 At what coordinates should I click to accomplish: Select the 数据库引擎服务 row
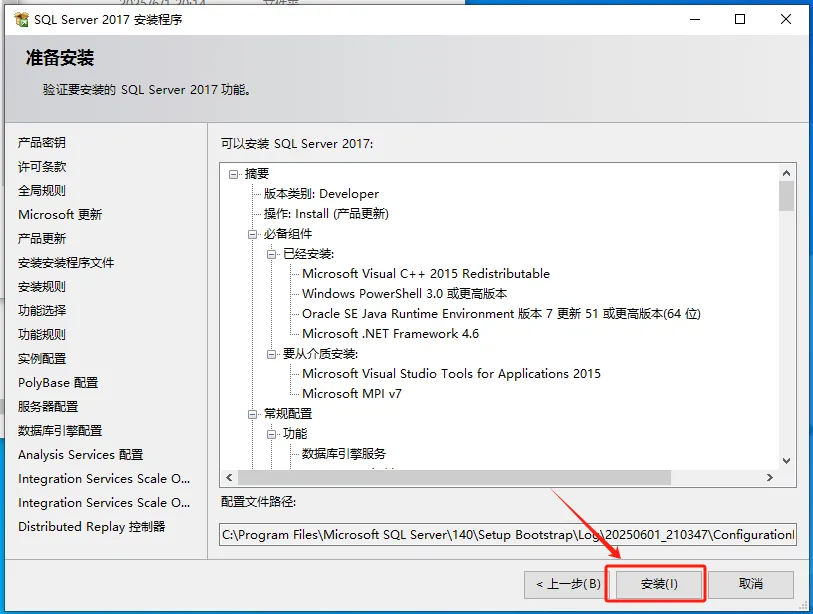point(344,454)
